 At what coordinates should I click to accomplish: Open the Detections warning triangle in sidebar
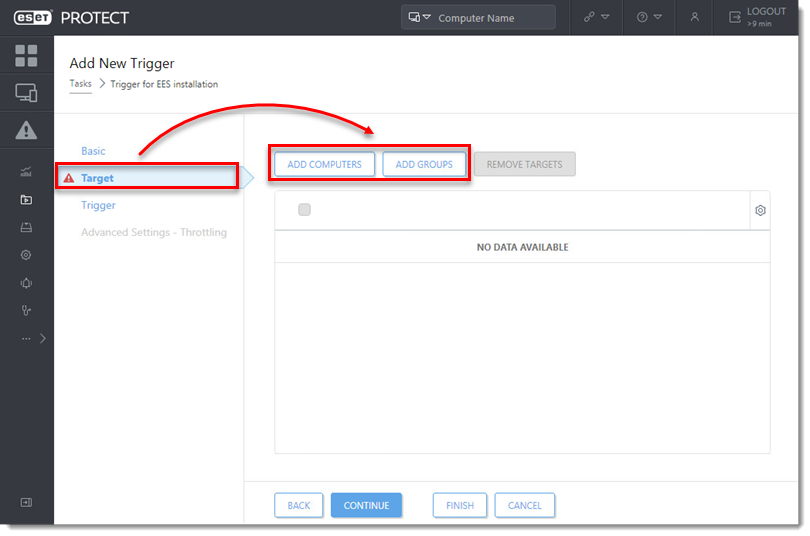pyautogui.click(x=26, y=130)
